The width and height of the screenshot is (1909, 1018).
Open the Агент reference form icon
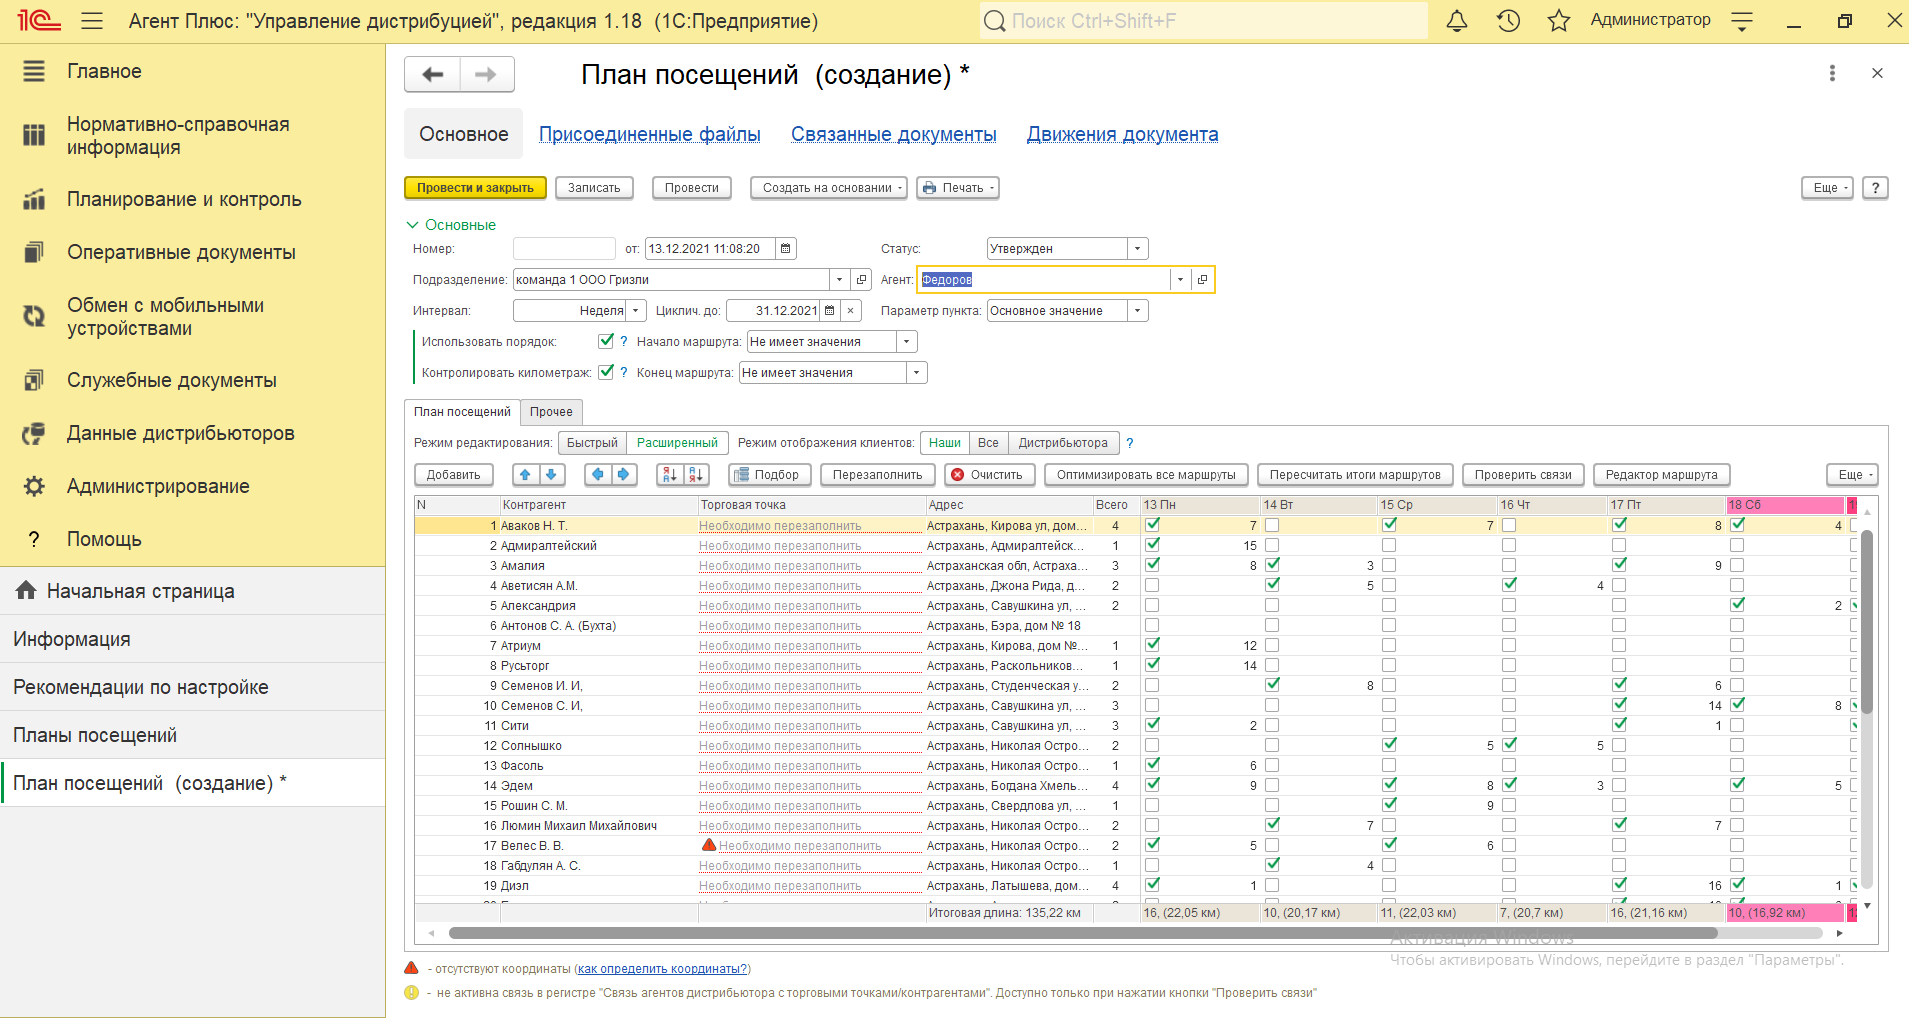point(1202,280)
